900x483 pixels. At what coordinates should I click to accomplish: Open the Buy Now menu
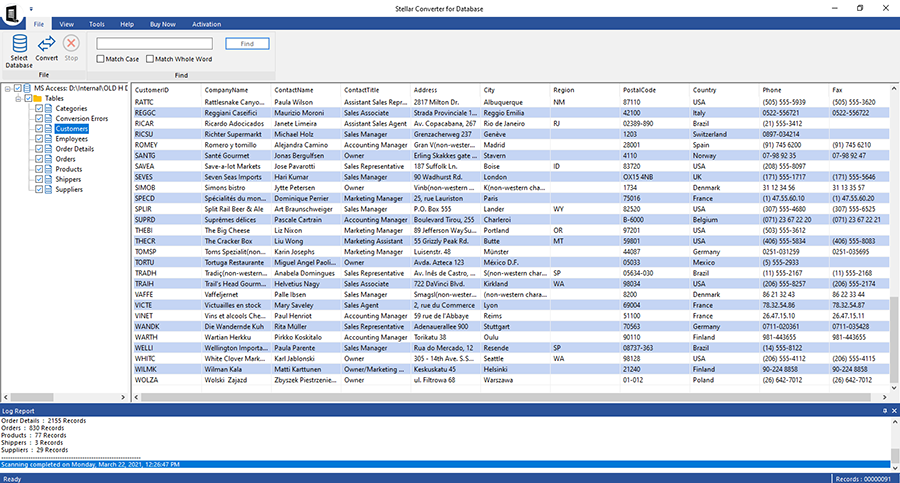click(x=163, y=24)
